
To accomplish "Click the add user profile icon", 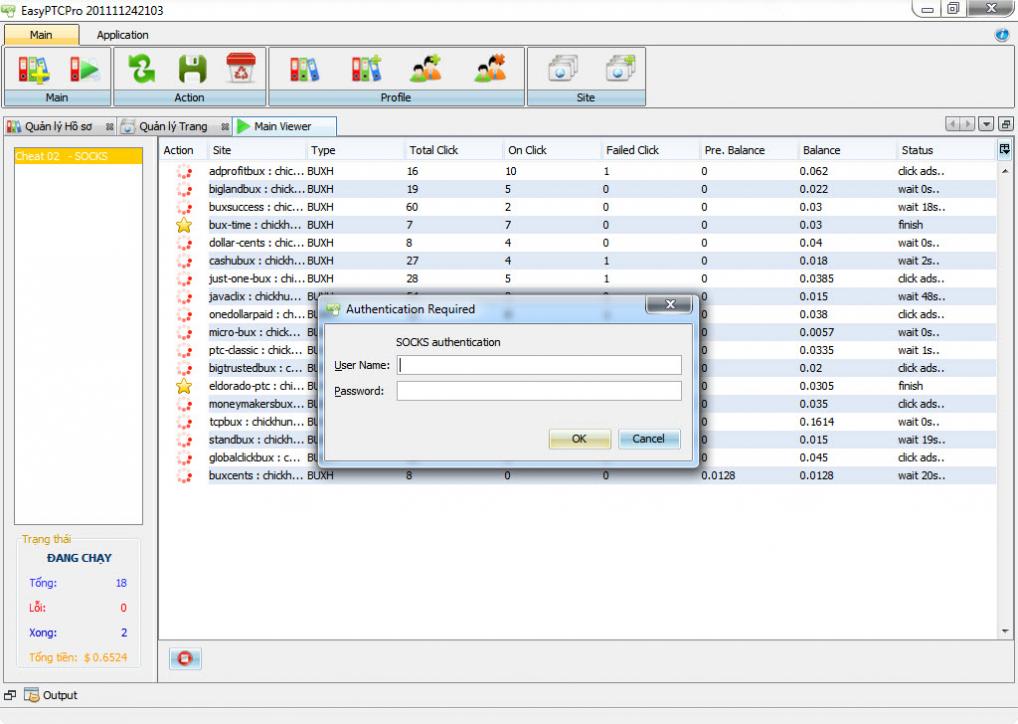I will (426, 68).
